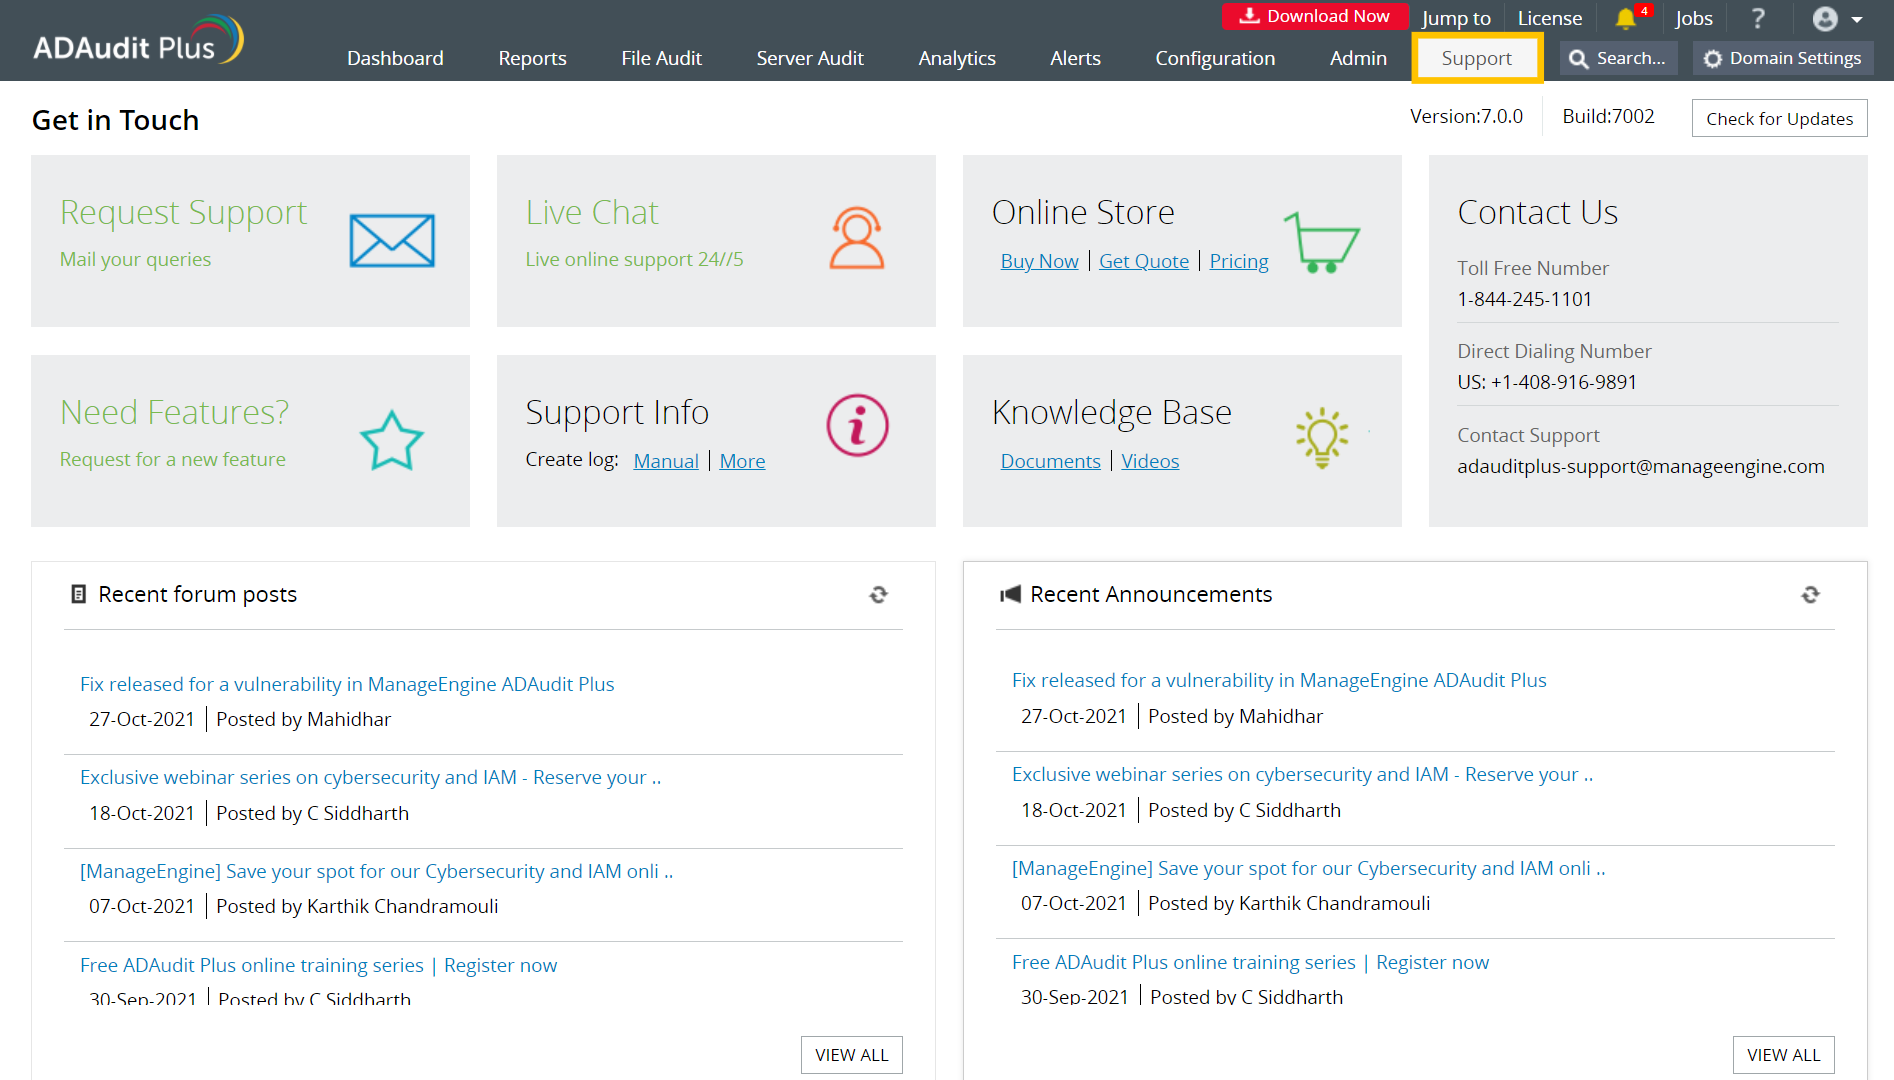Open announcement about vulnerability fix
Viewport: 1894px width, 1080px height.
coord(1279,680)
